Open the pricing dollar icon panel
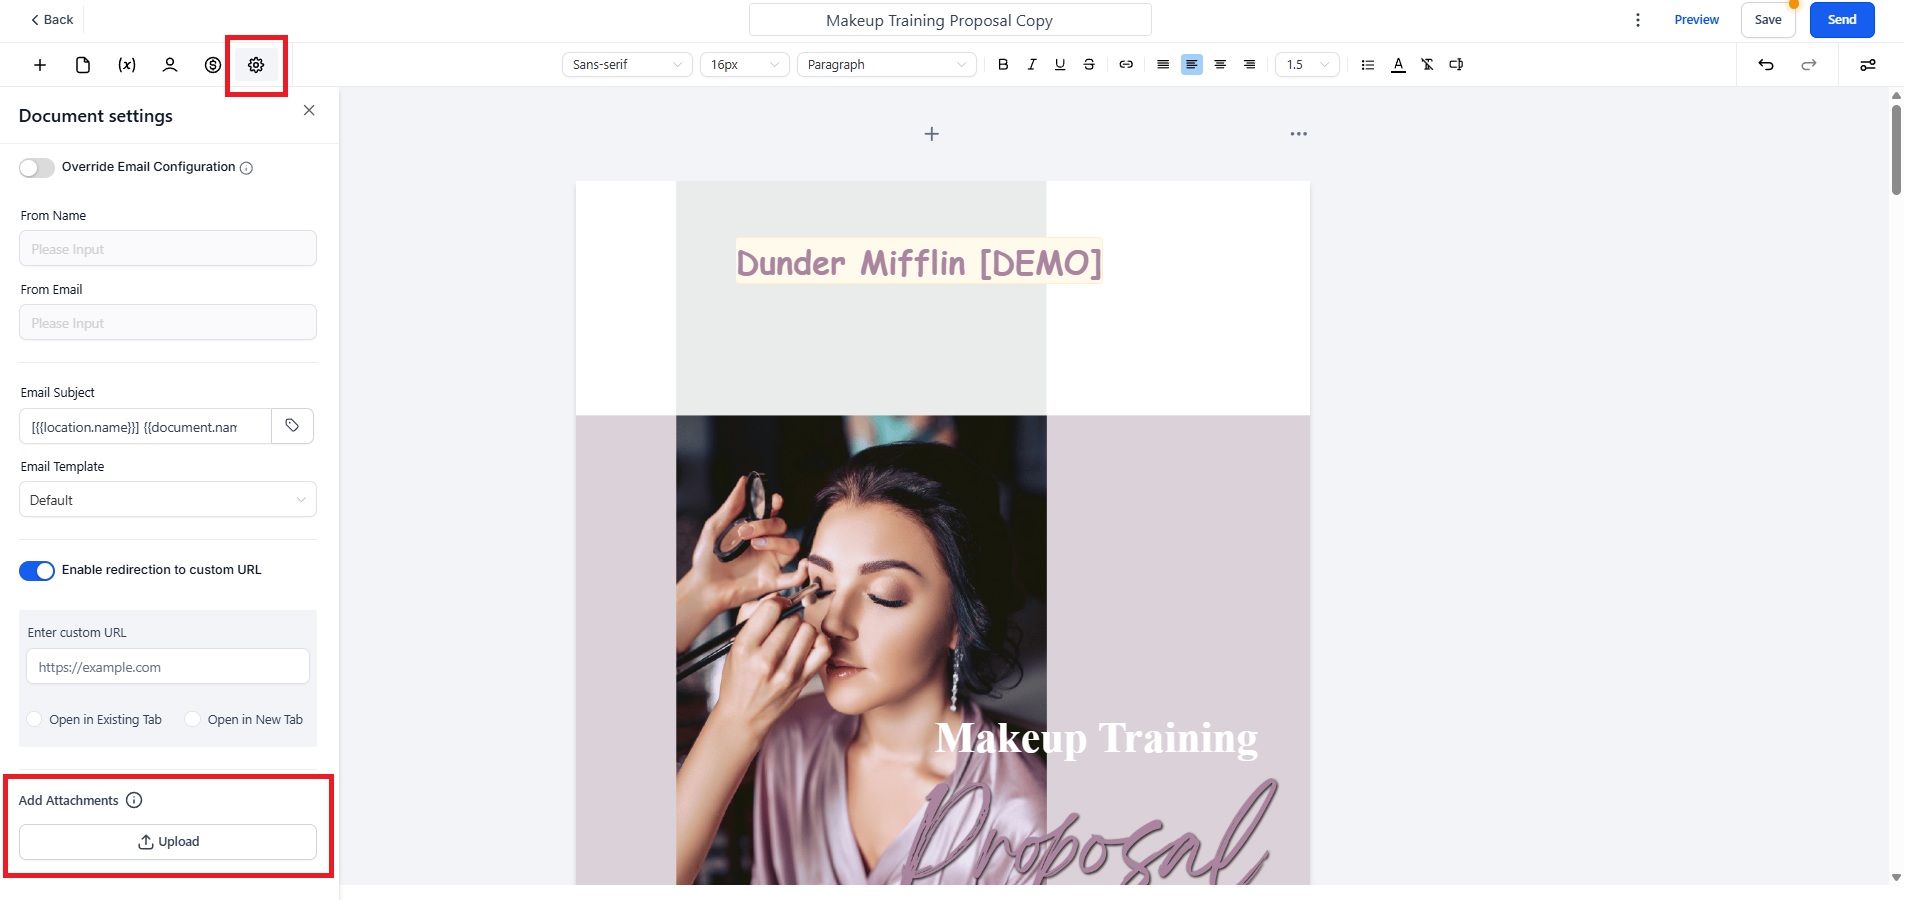The height and width of the screenshot is (900, 1910). (213, 65)
